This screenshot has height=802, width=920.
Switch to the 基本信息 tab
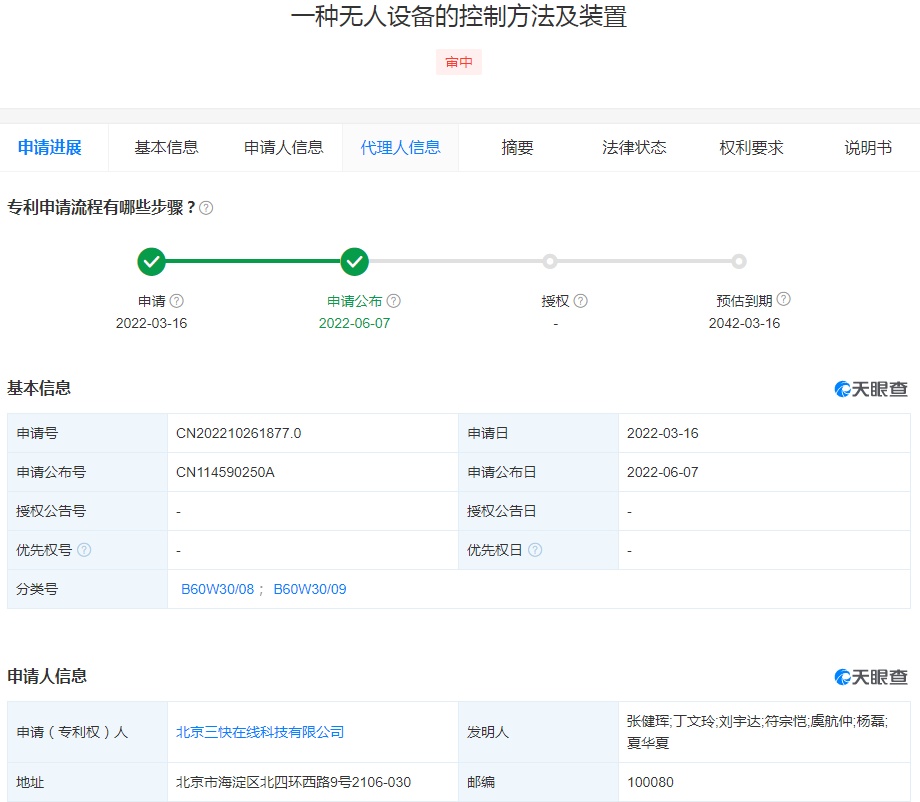click(166, 148)
